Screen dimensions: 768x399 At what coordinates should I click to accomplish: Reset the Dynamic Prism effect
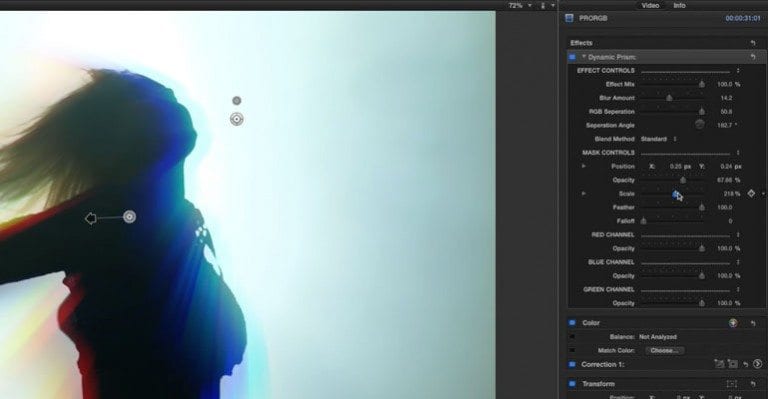(753, 57)
